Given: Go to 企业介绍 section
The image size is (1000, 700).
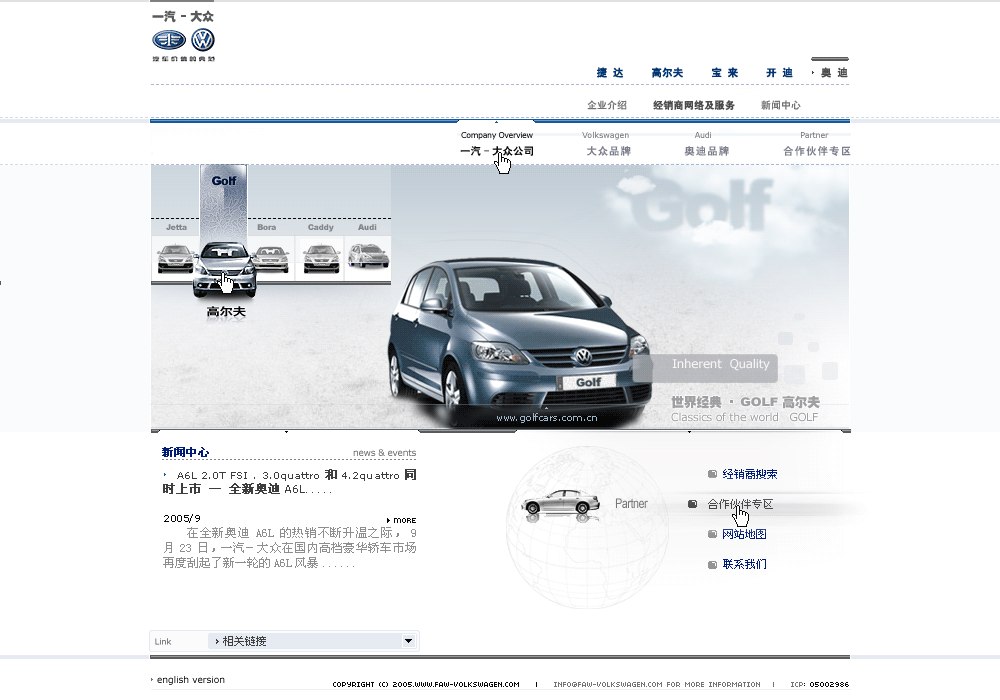Looking at the screenshot, I should [x=607, y=105].
